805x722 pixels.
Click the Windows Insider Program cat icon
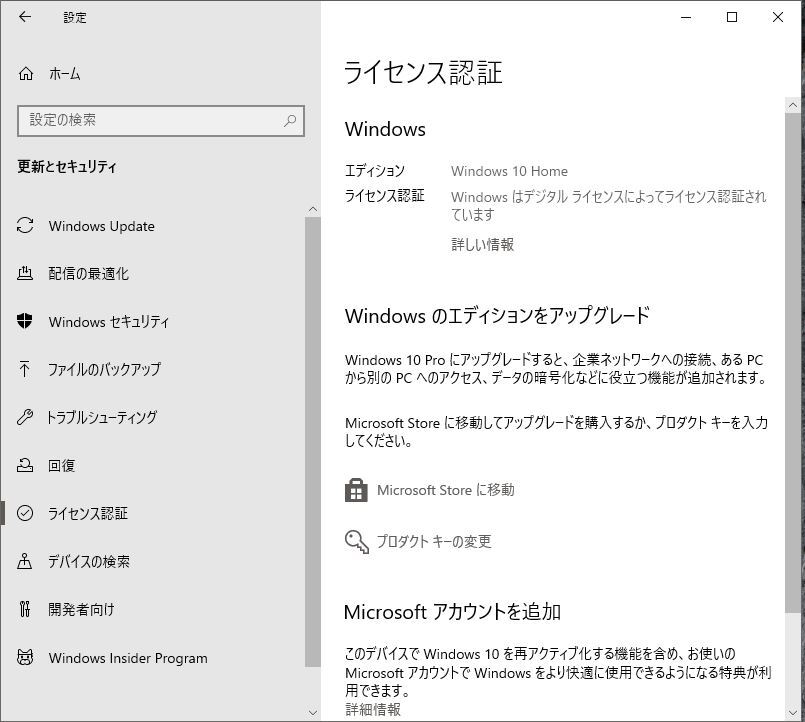(25, 657)
